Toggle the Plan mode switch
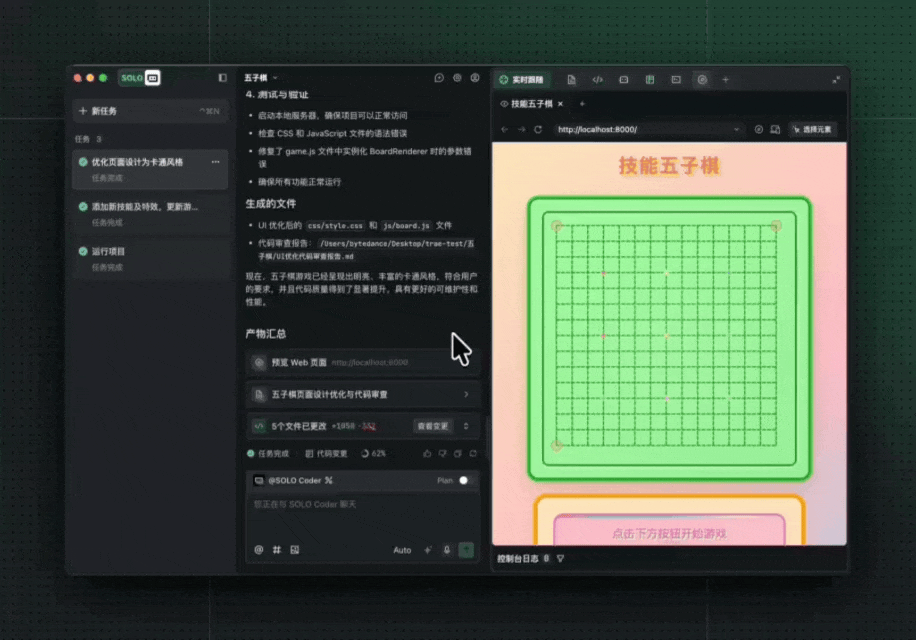 click(466, 481)
